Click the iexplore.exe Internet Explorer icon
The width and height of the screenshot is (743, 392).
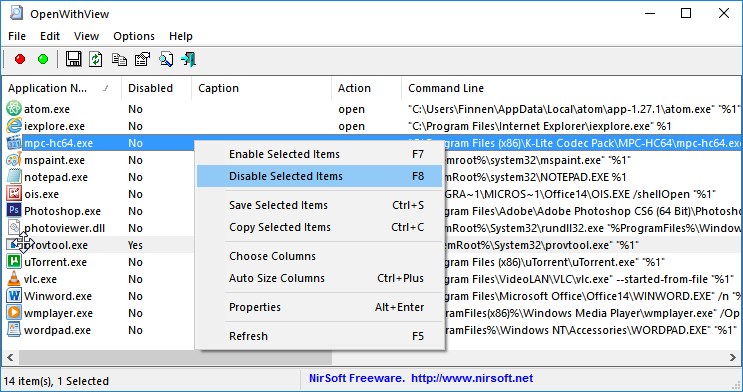click(14, 126)
